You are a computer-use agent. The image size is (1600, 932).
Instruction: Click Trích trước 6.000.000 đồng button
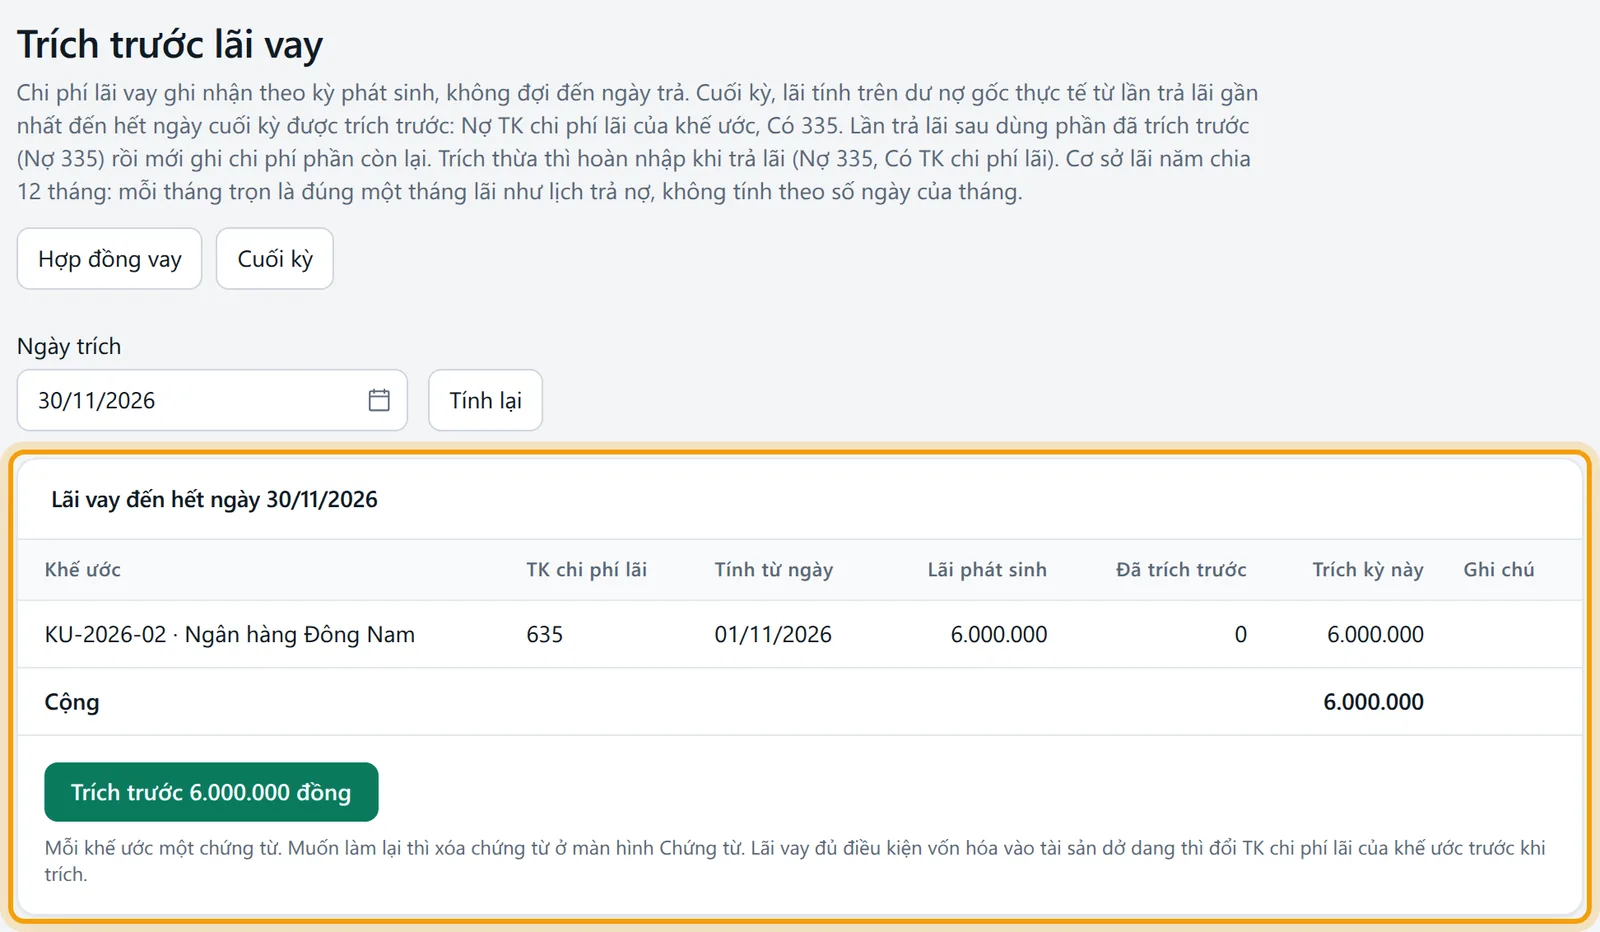click(x=211, y=792)
